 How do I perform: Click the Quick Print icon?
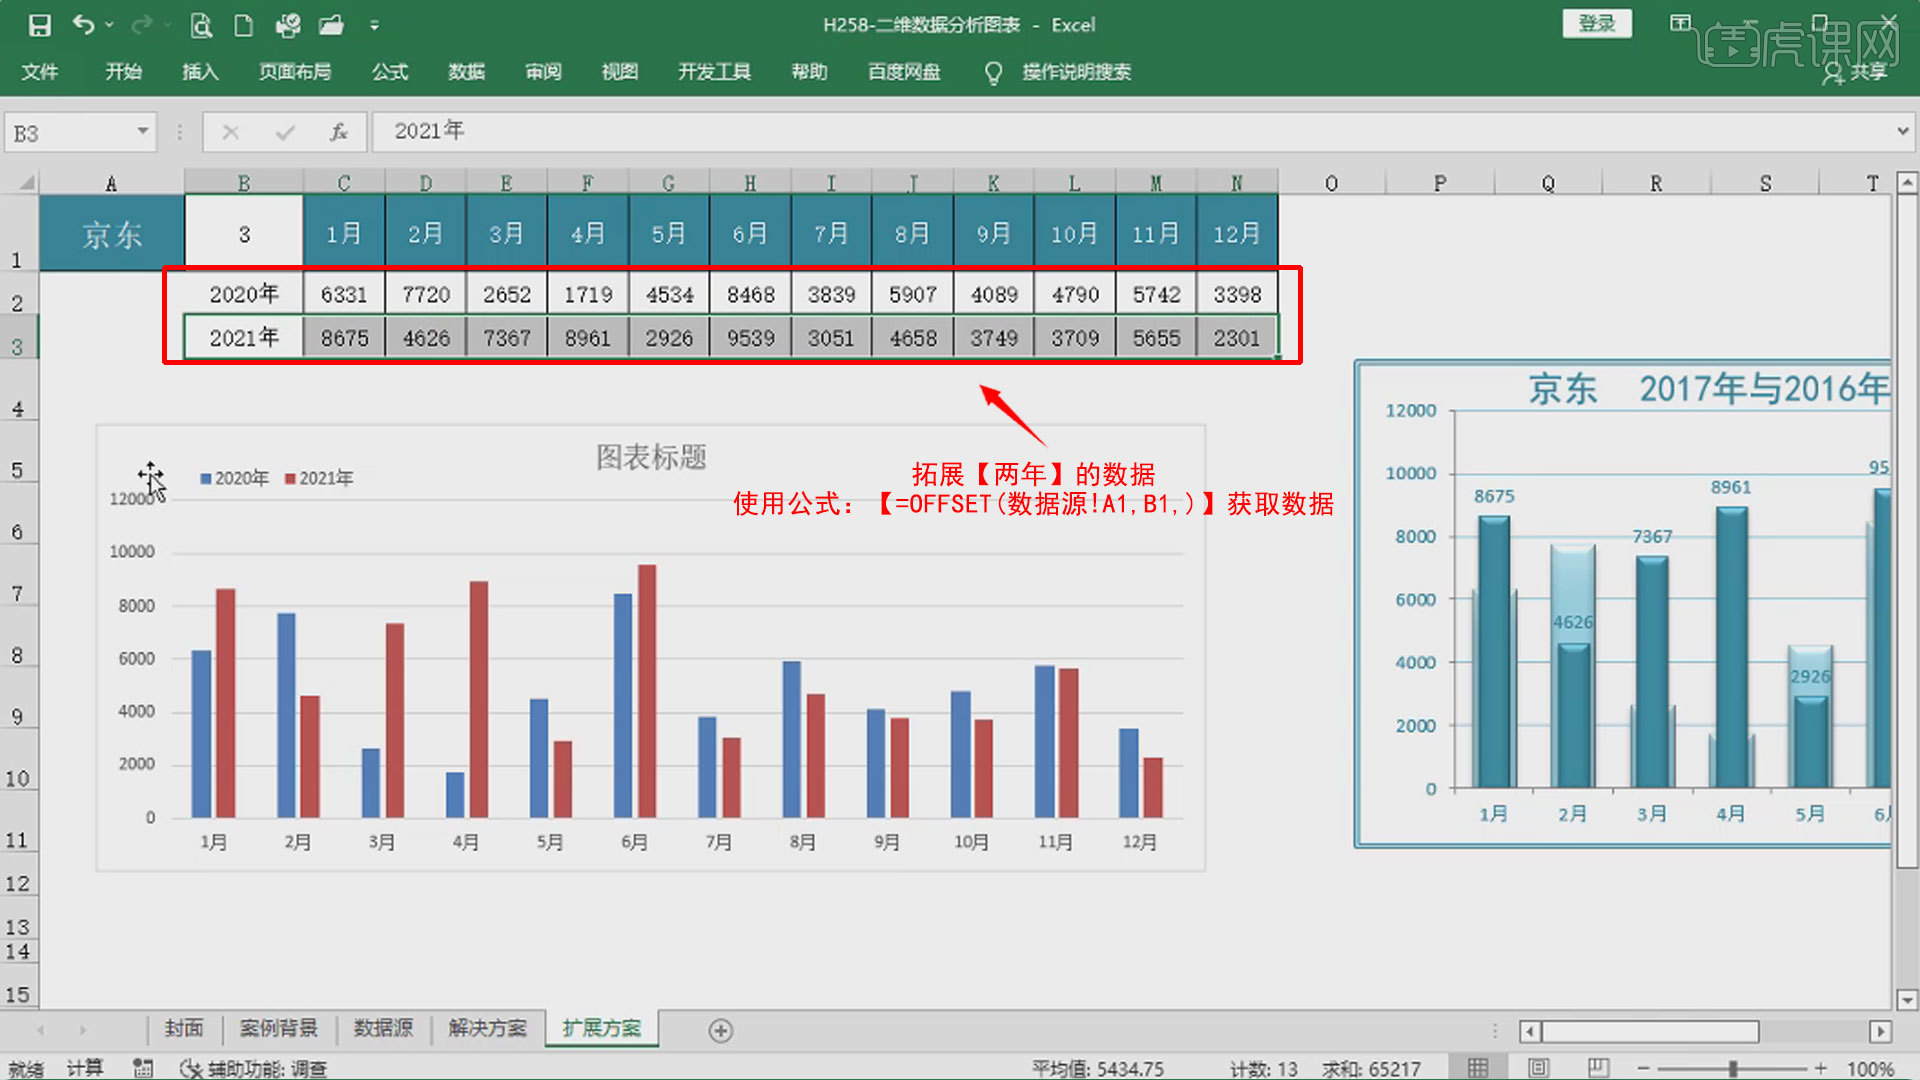pyautogui.click(x=287, y=25)
